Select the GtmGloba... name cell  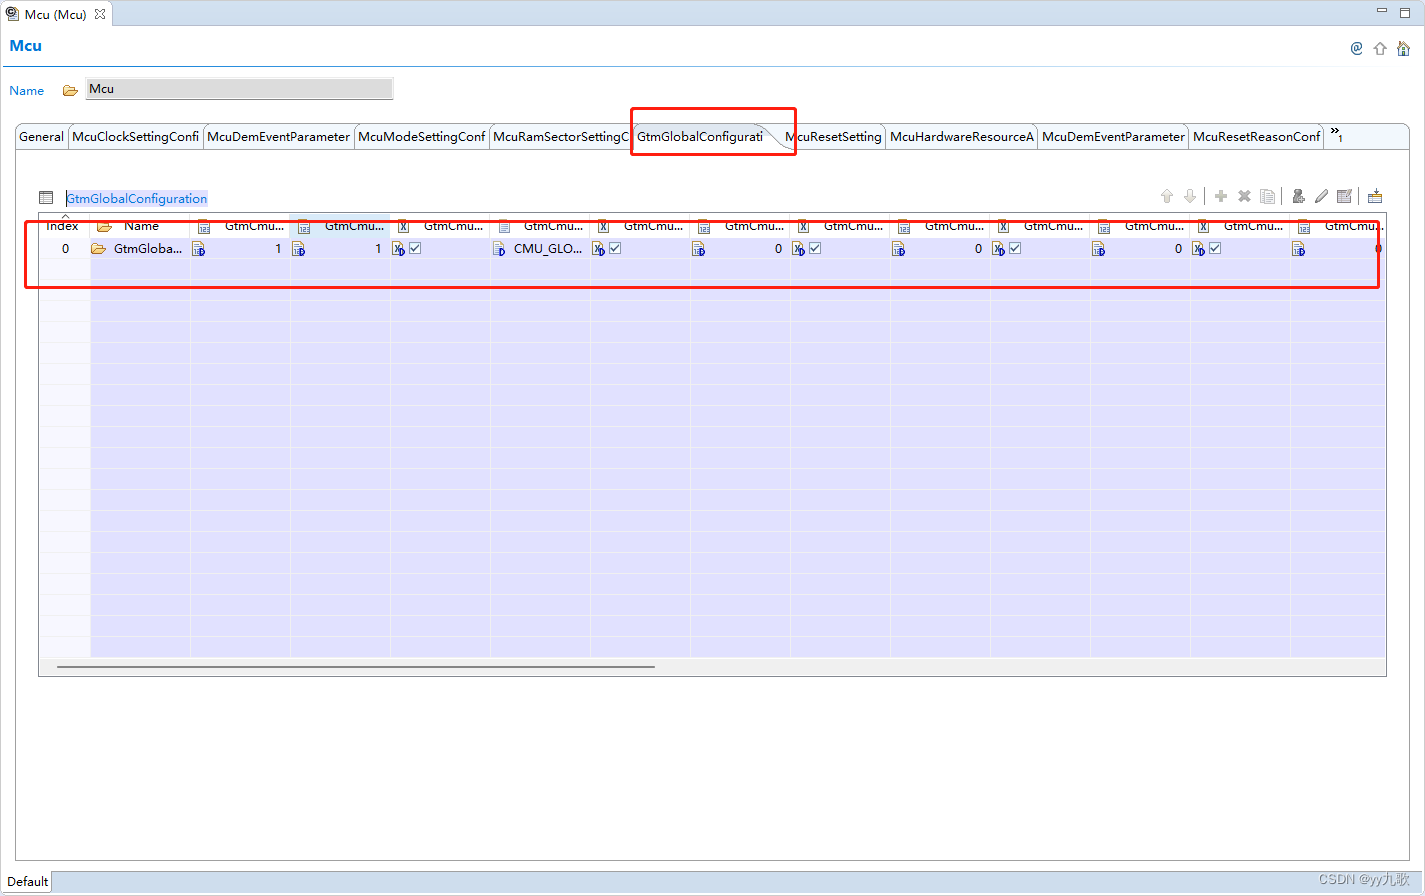click(x=140, y=249)
